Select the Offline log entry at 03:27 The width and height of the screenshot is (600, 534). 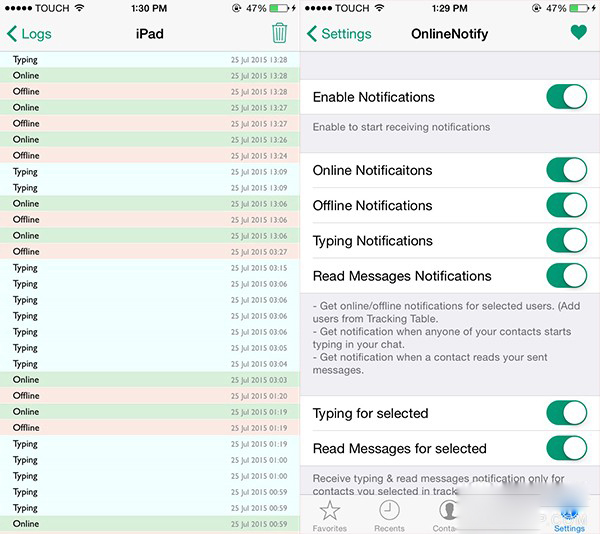pos(150,252)
